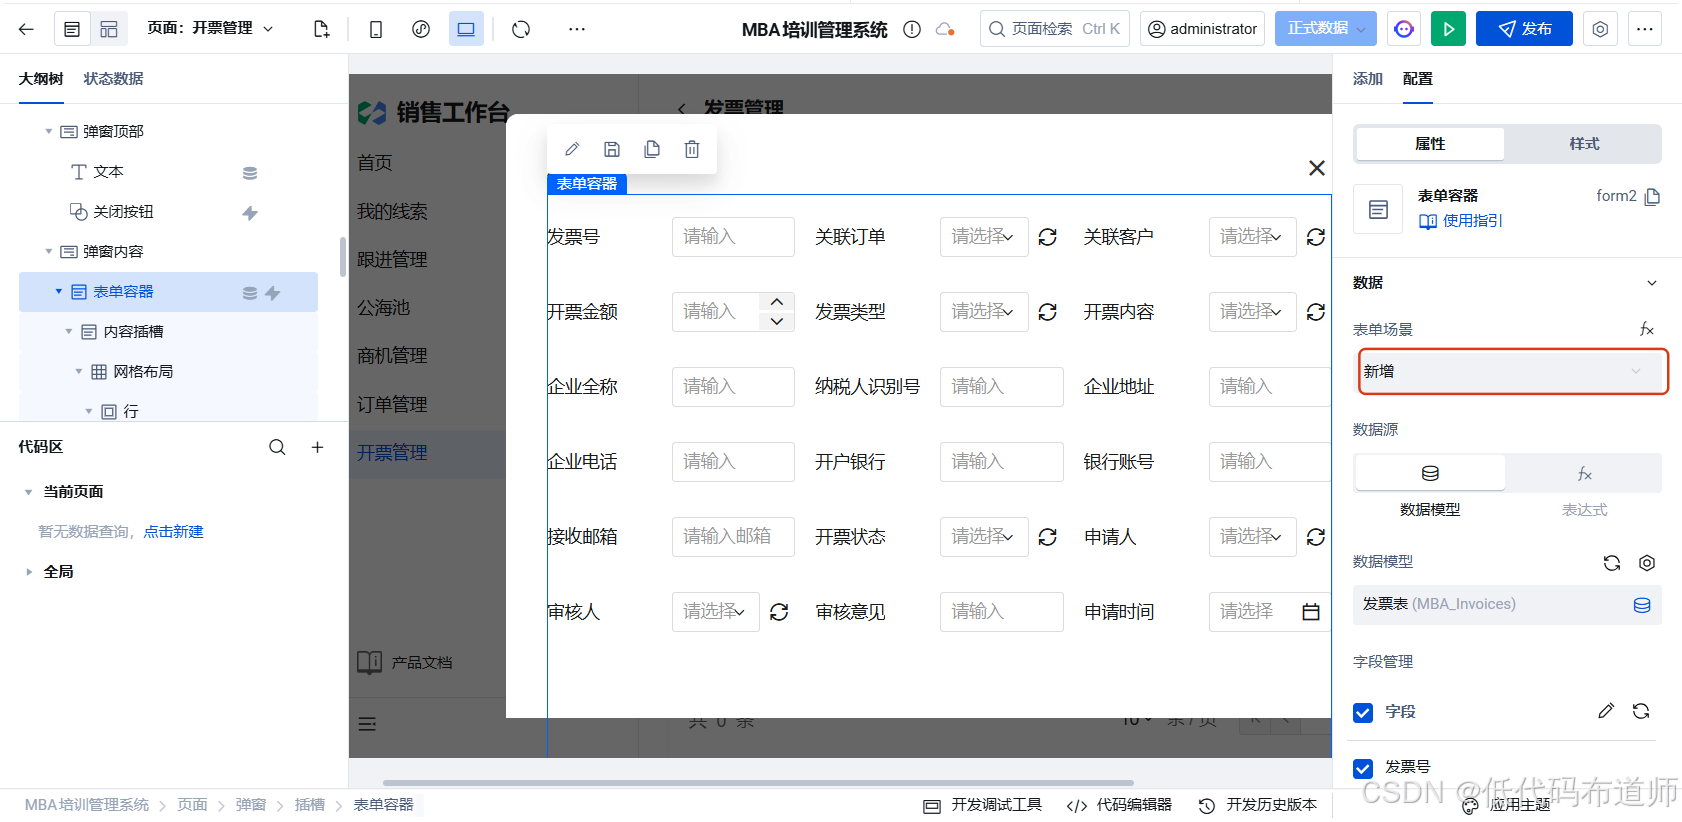This screenshot has width=1682, height=822.
Task: Click the cloud sync status icon
Action: click(945, 29)
